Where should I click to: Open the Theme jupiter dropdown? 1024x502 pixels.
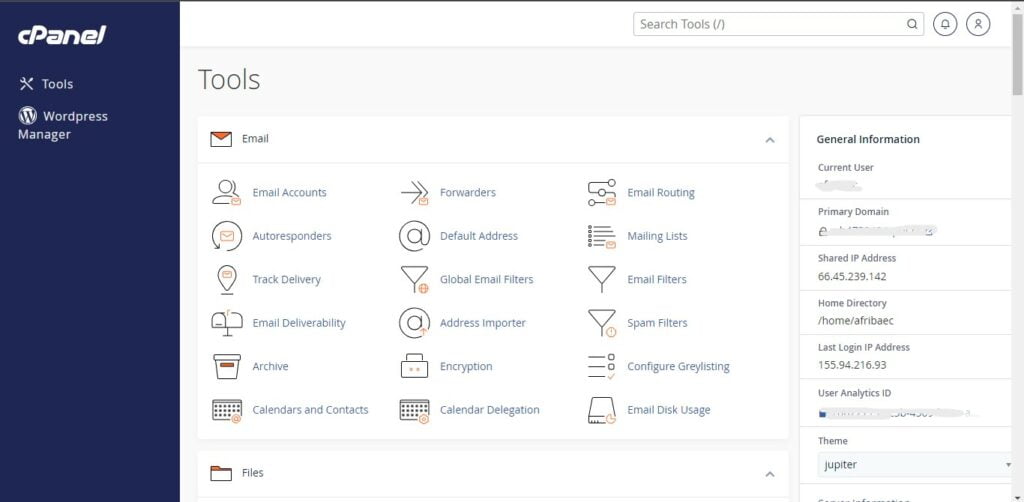click(x=914, y=465)
